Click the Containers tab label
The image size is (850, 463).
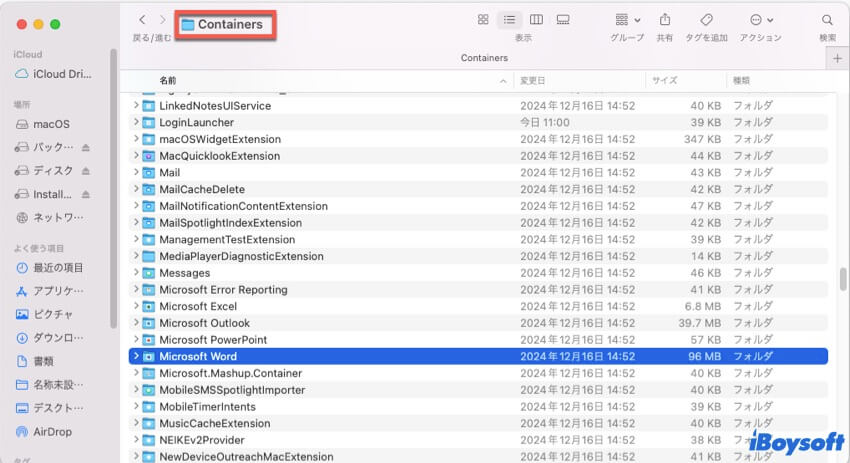pyautogui.click(x=484, y=58)
